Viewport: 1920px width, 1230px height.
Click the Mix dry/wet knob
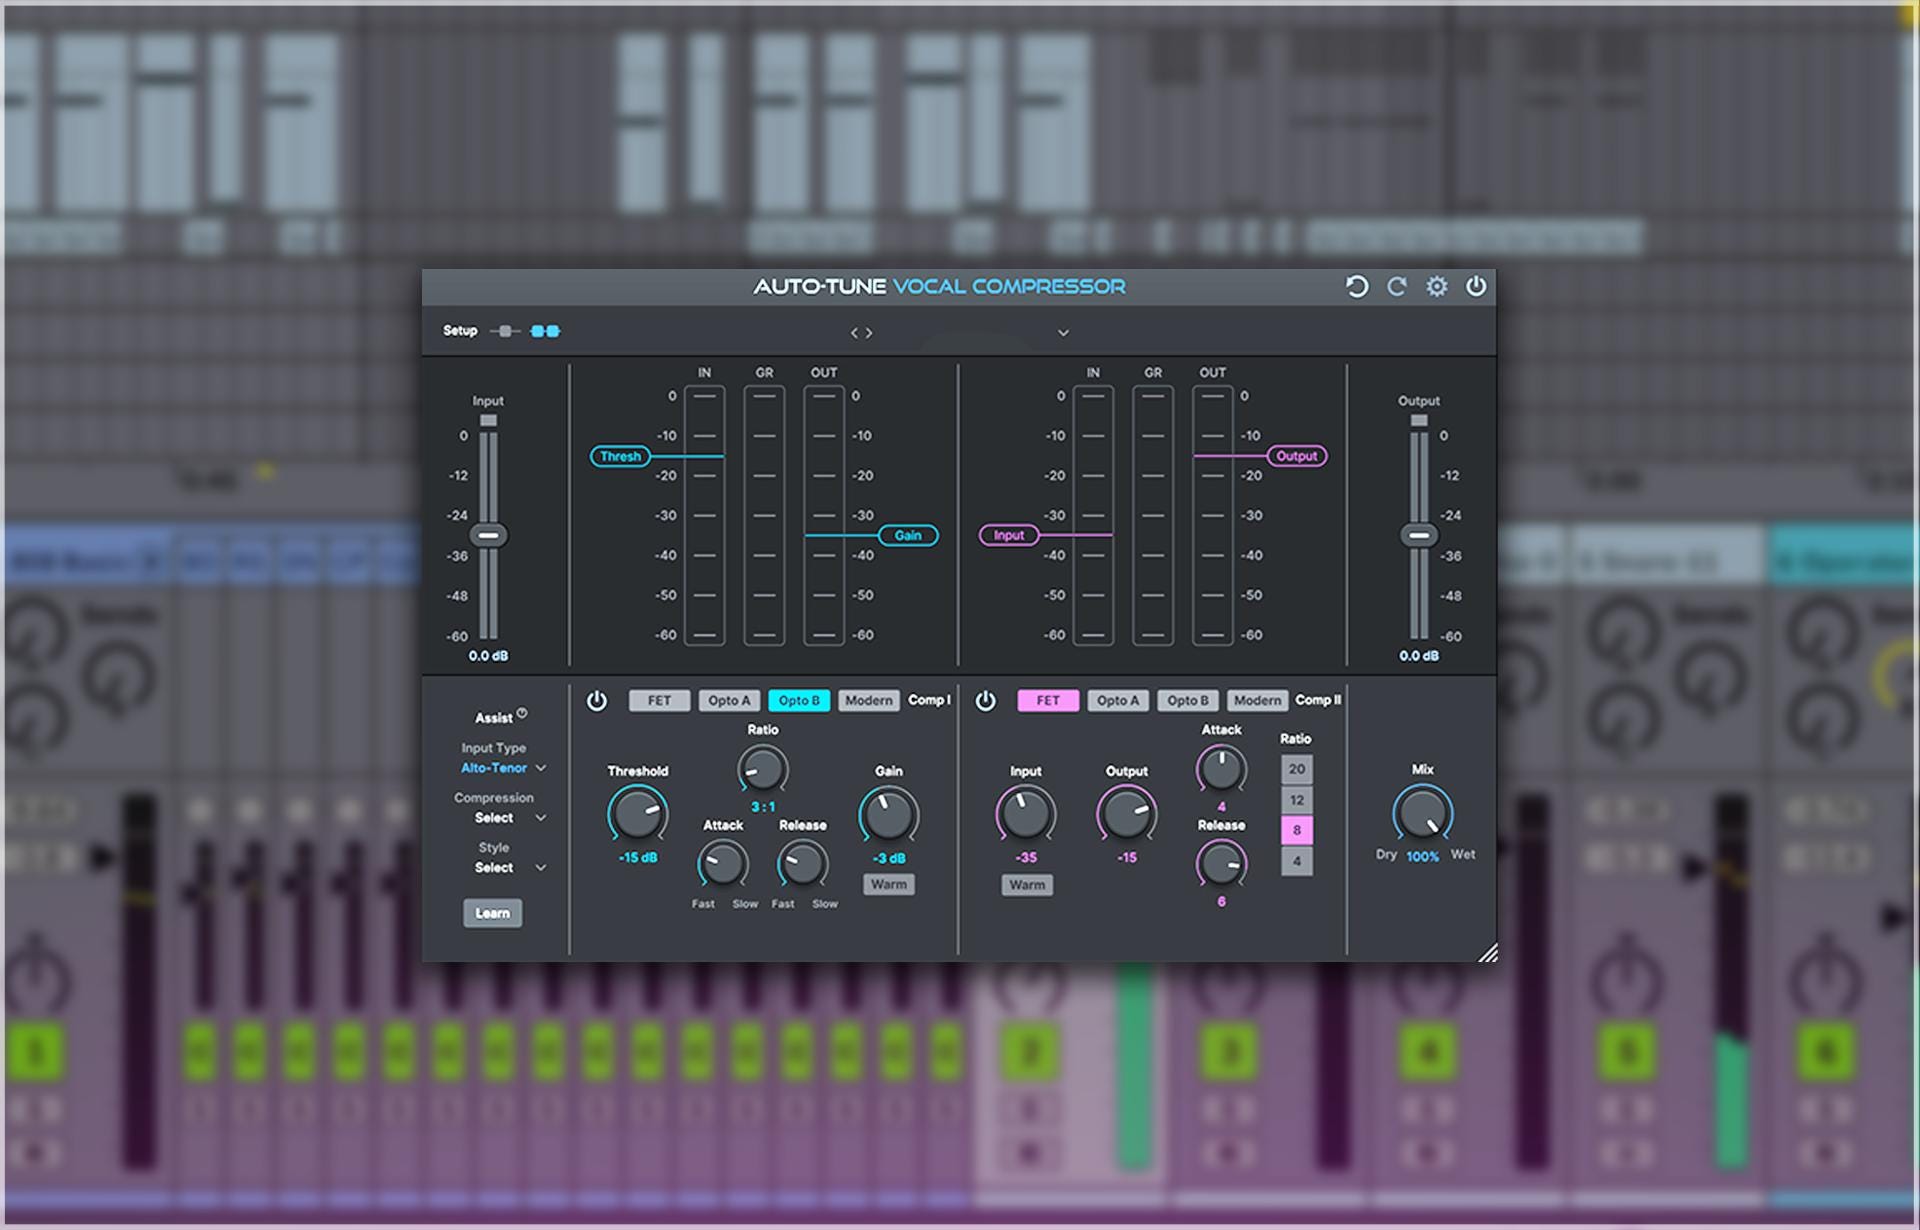tap(1423, 813)
